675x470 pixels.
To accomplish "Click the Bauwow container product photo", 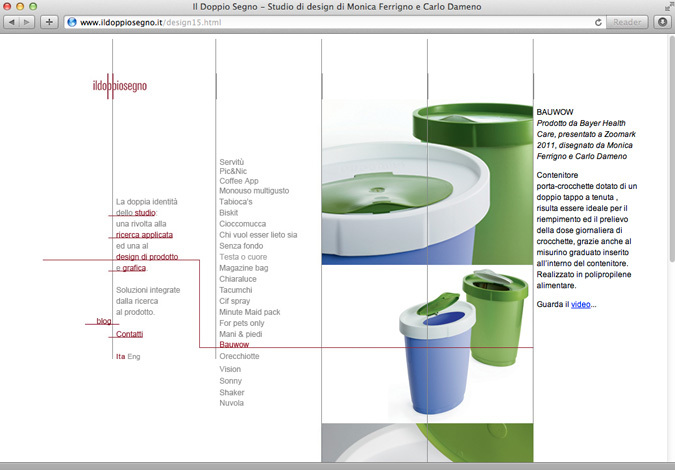I will click(x=427, y=250).
